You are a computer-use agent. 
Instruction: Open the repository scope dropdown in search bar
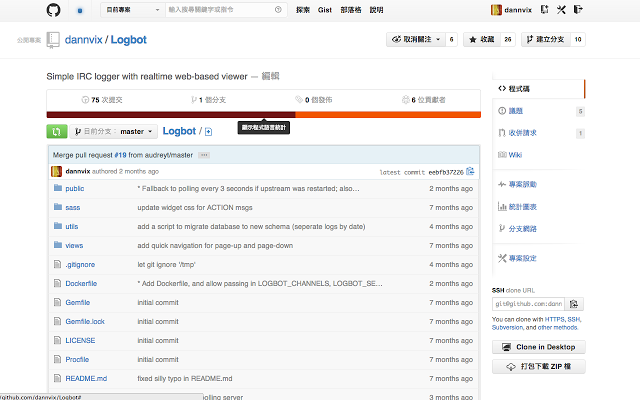tap(133, 10)
